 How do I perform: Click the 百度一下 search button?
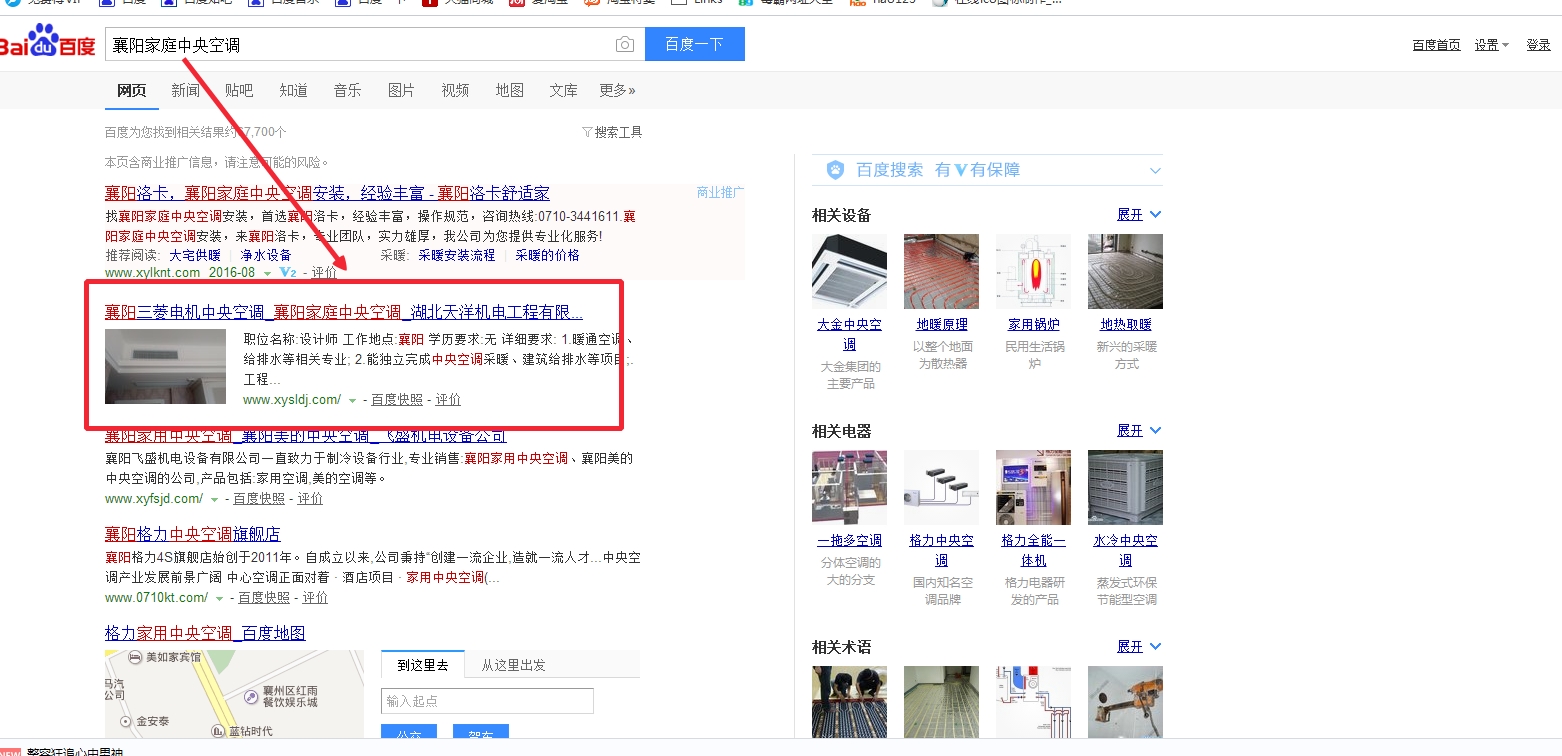pos(694,44)
